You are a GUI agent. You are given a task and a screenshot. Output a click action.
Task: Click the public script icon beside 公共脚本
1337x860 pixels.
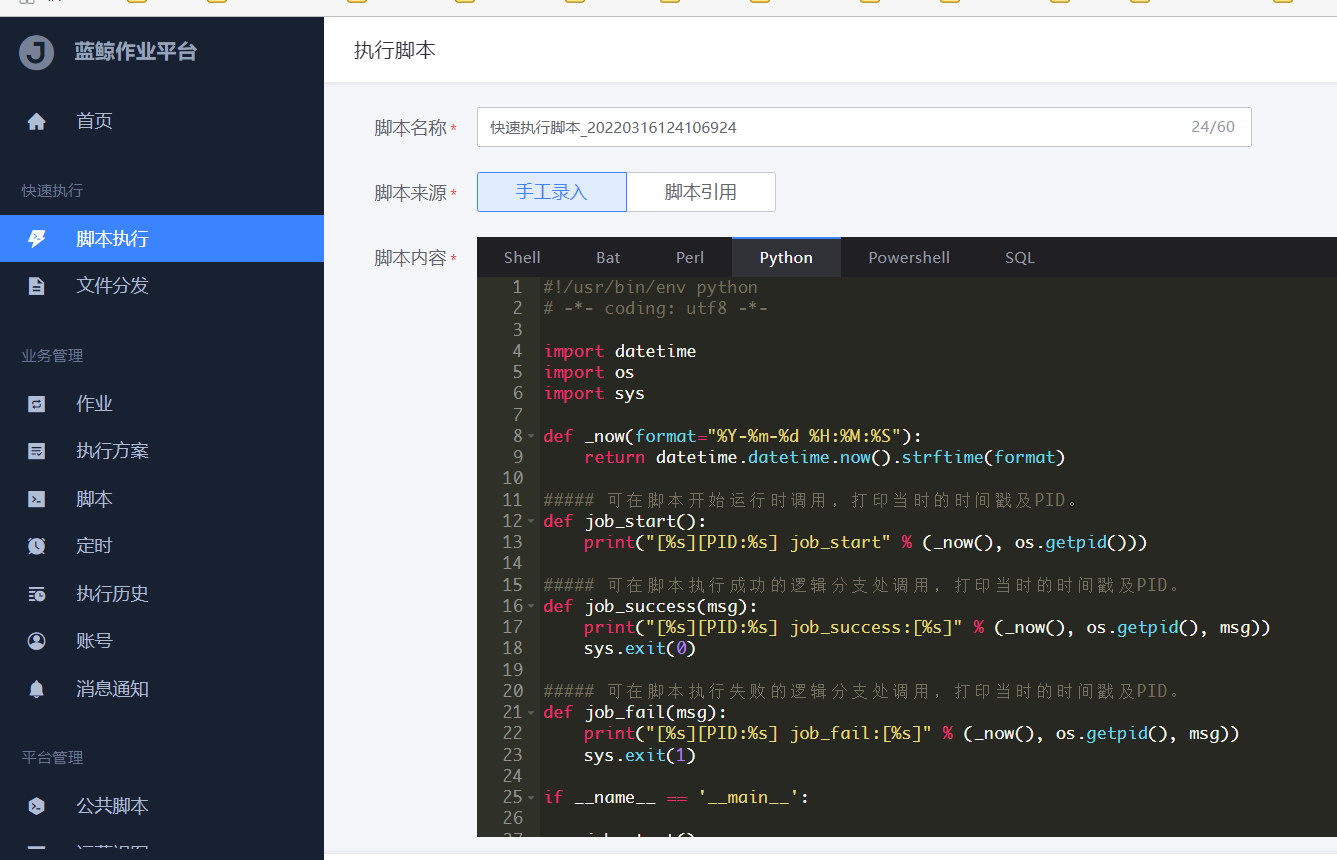[x=37, y=806]
